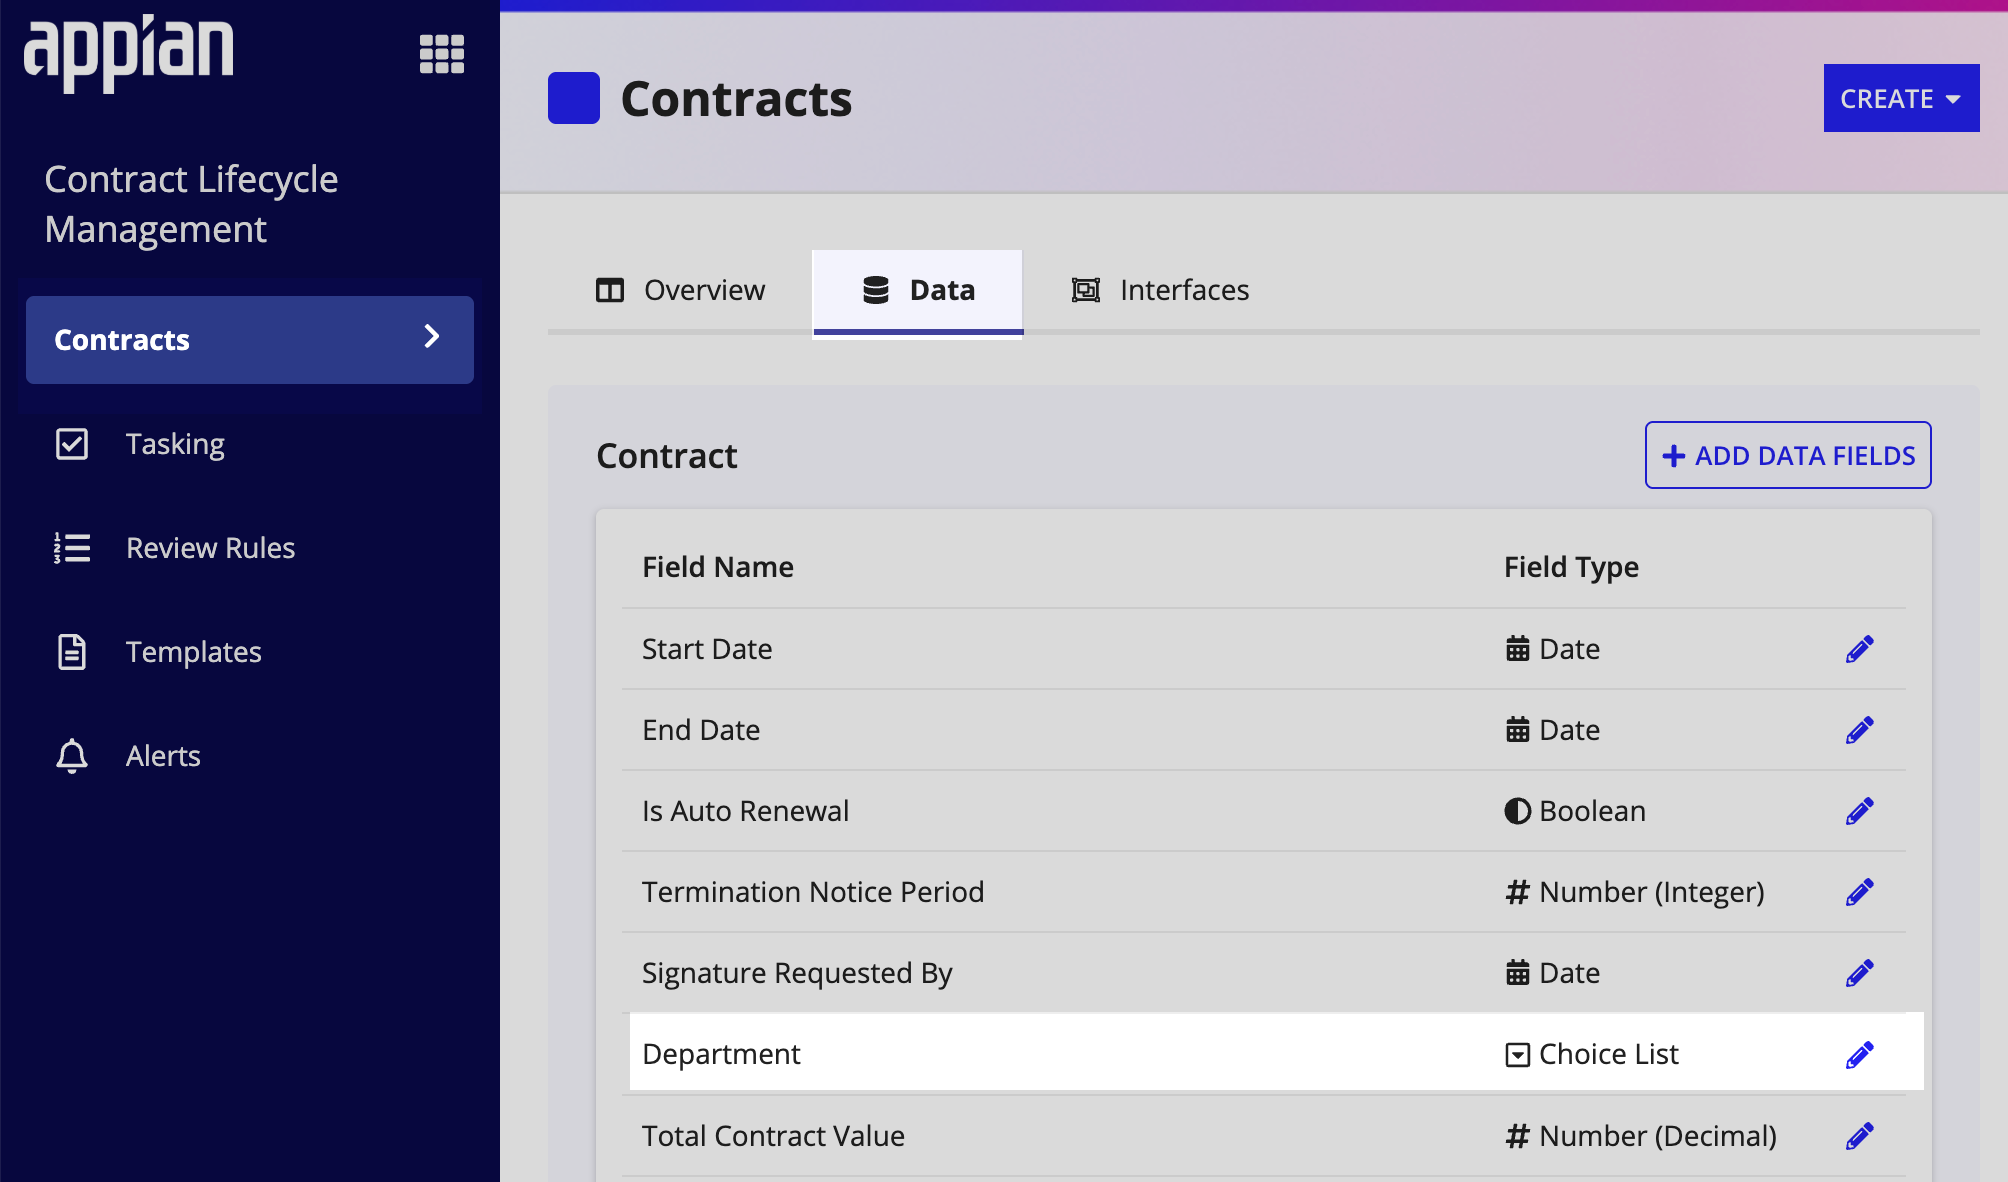2008x1182 pixels.
Task: Click the Contract section heading
Action: (x=667, y=456)
